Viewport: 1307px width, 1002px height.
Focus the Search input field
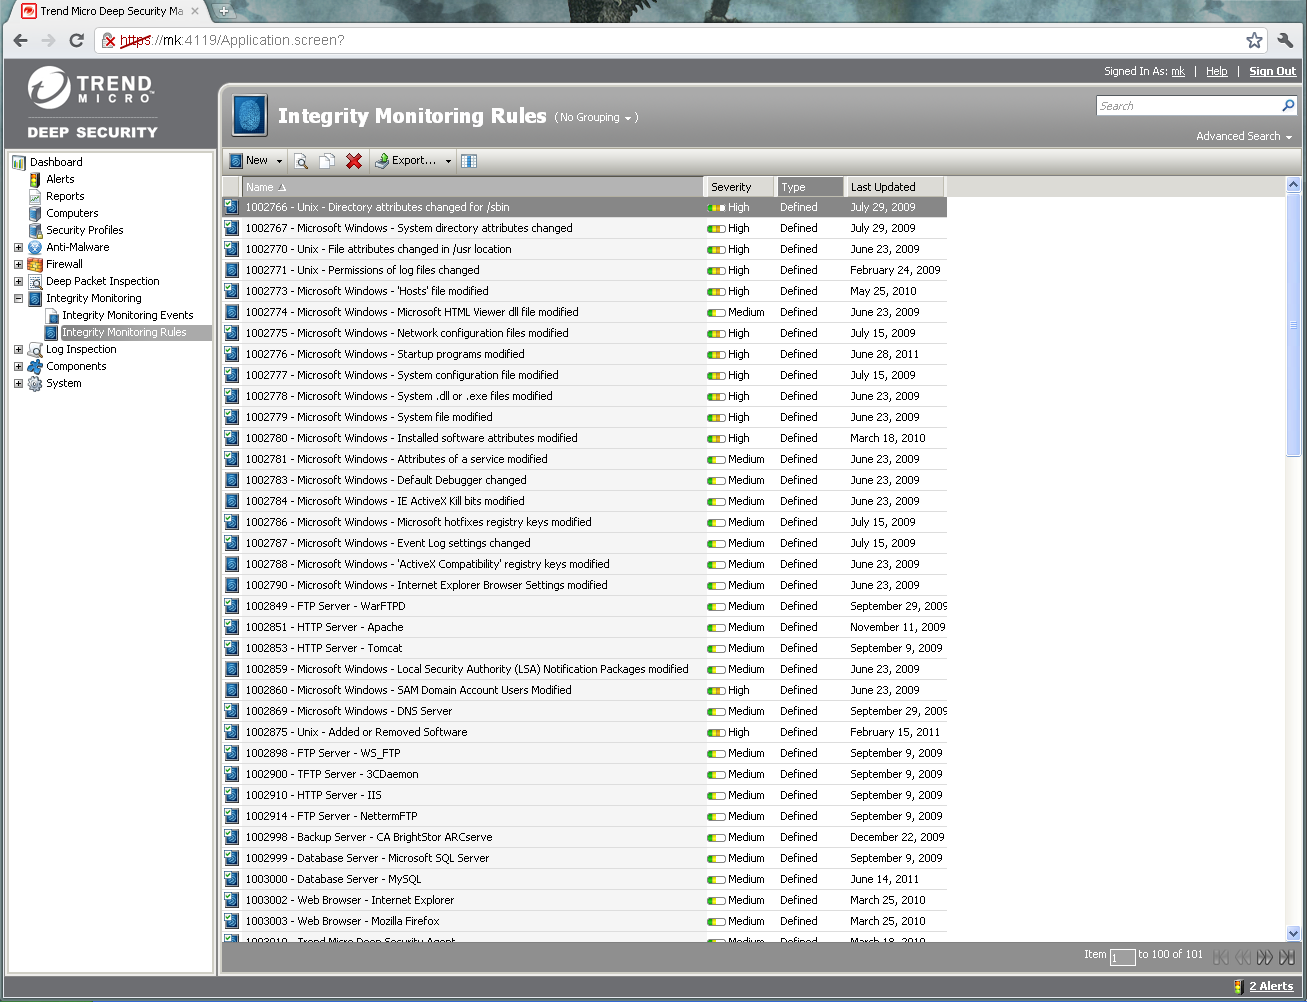click(1188, 106)
